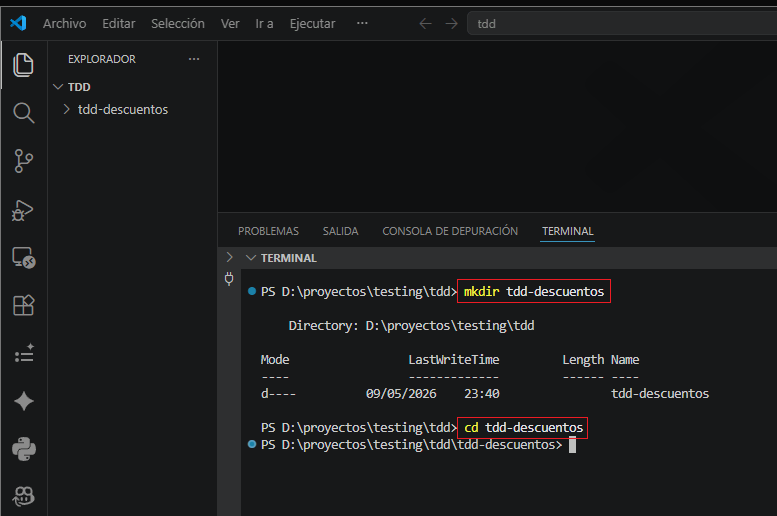Show hidden menu items via title bar ellipsis

pyautogui.click(x=362, y=23)
